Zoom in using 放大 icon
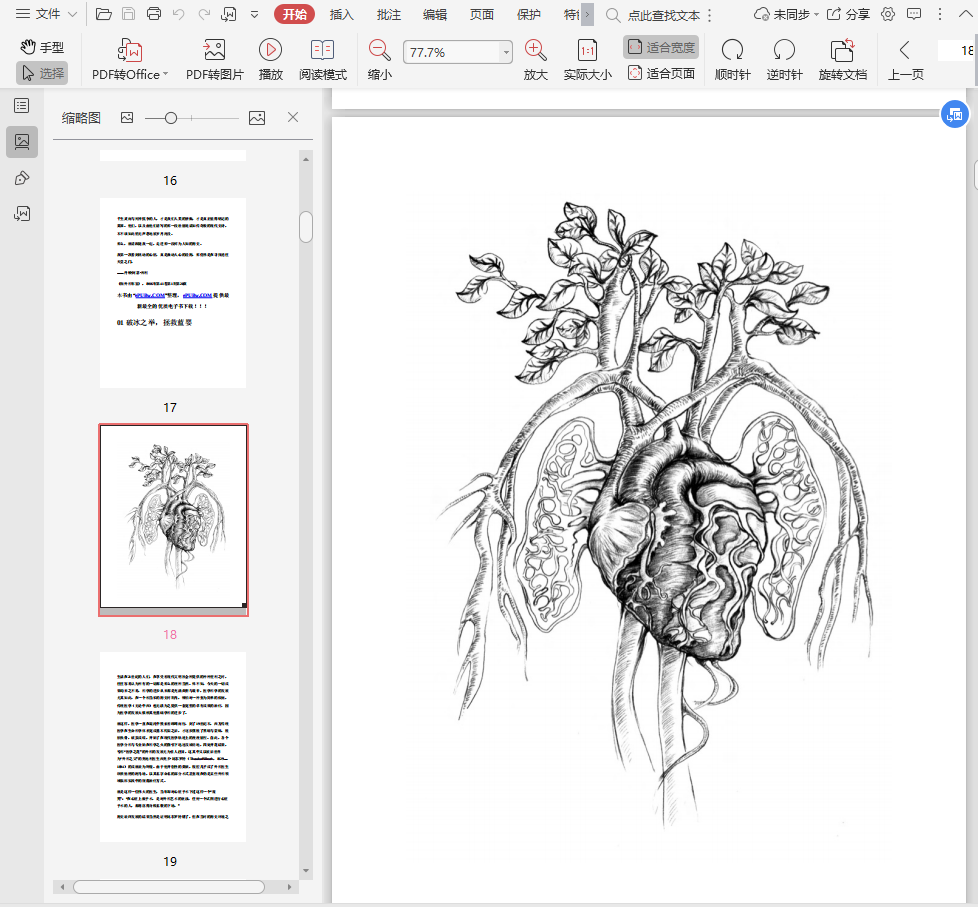 [536, 51]
